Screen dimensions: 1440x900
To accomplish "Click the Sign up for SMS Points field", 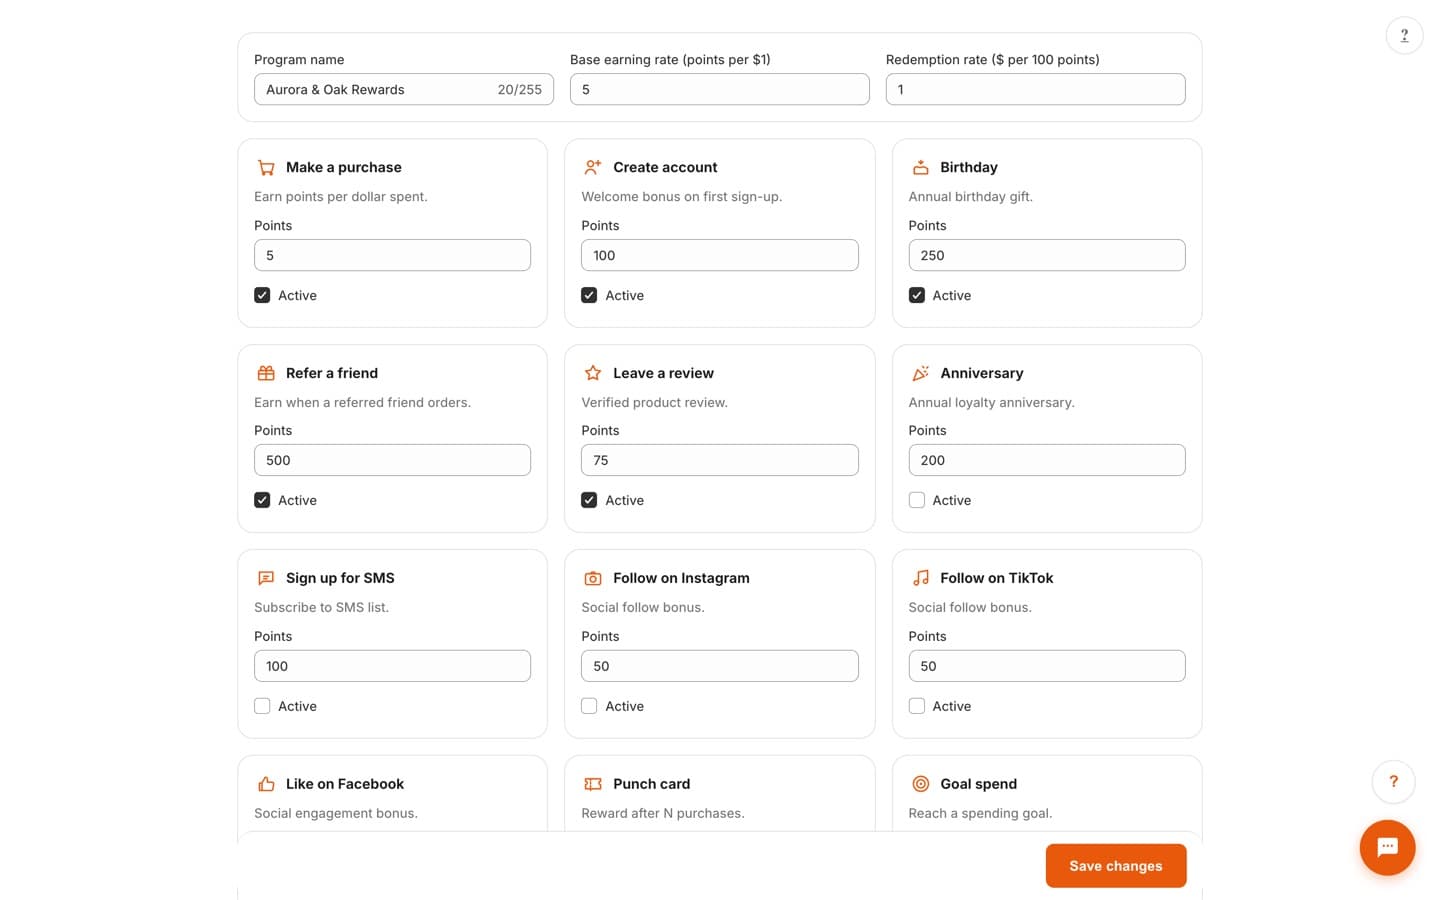I will click(392, 666).
